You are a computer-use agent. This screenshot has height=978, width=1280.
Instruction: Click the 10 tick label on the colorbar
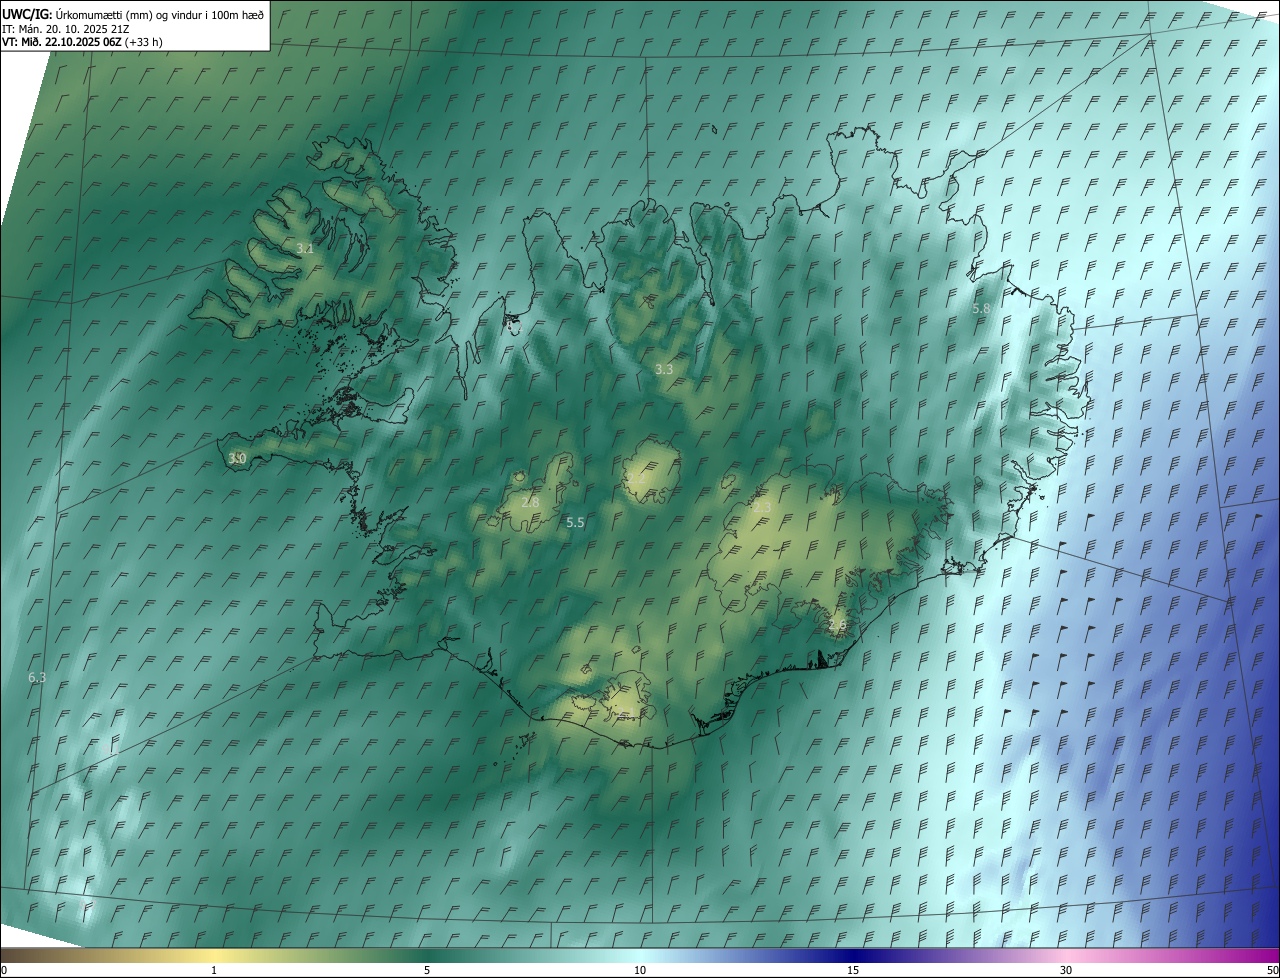(x=640, y=970)
